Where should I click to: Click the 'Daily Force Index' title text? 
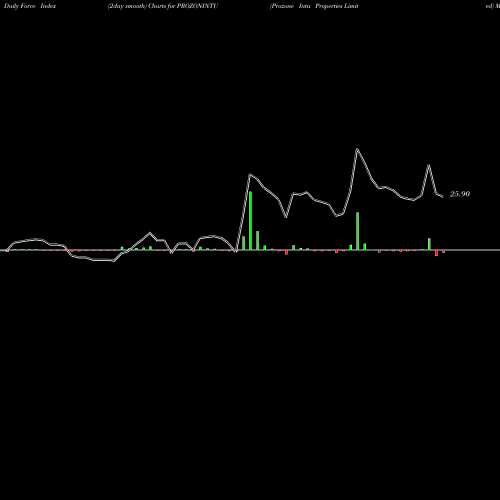[x=30, y=6]
